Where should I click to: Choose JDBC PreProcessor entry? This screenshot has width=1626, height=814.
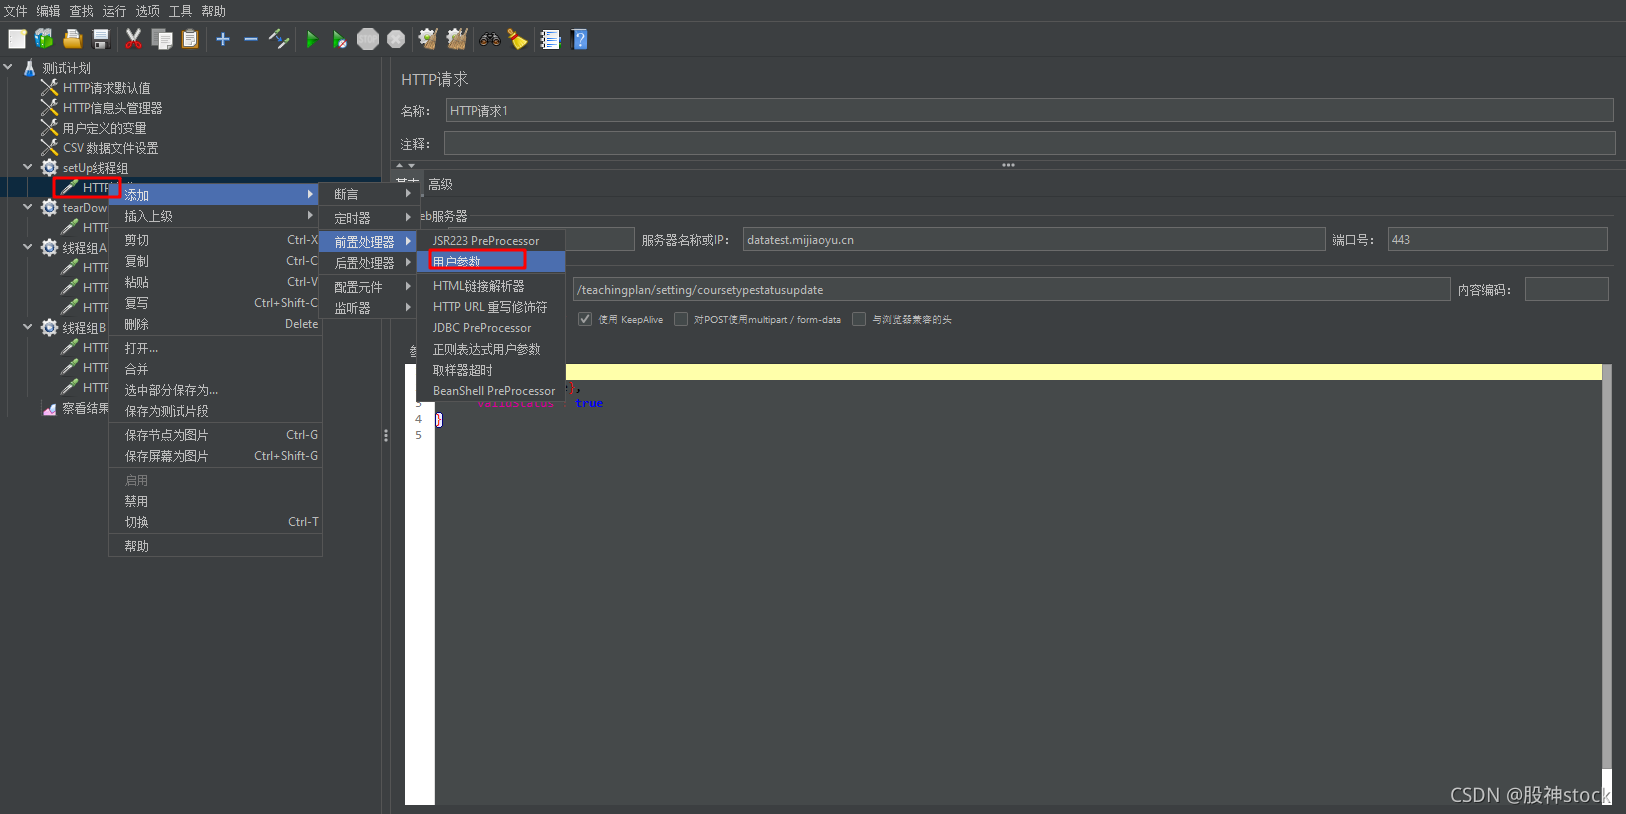click(491, 328)
